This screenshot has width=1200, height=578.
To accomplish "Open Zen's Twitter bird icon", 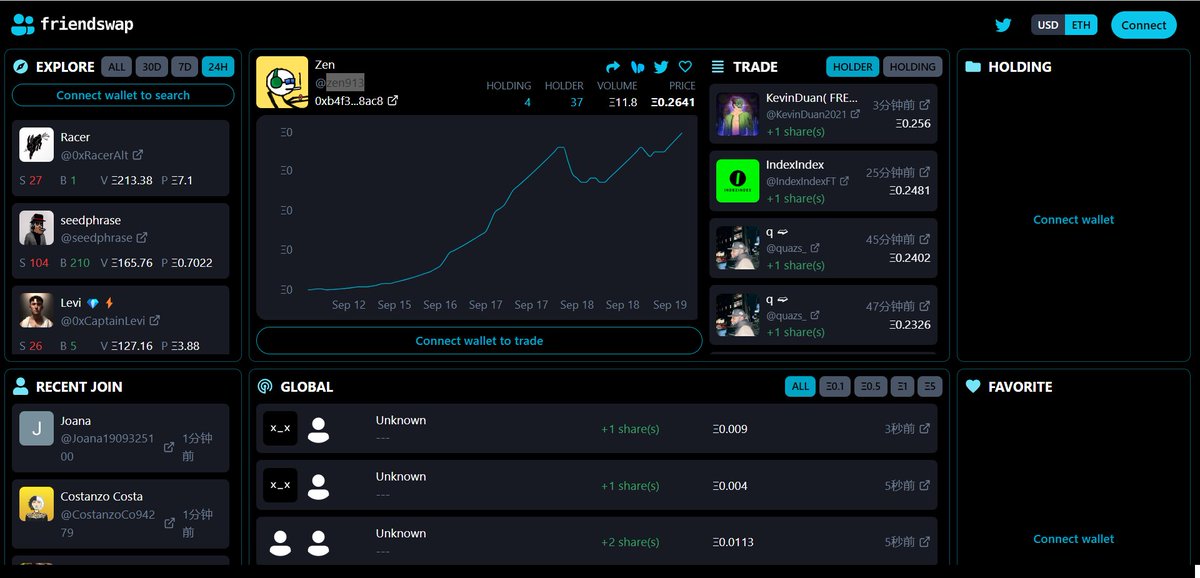I will 661,67.
